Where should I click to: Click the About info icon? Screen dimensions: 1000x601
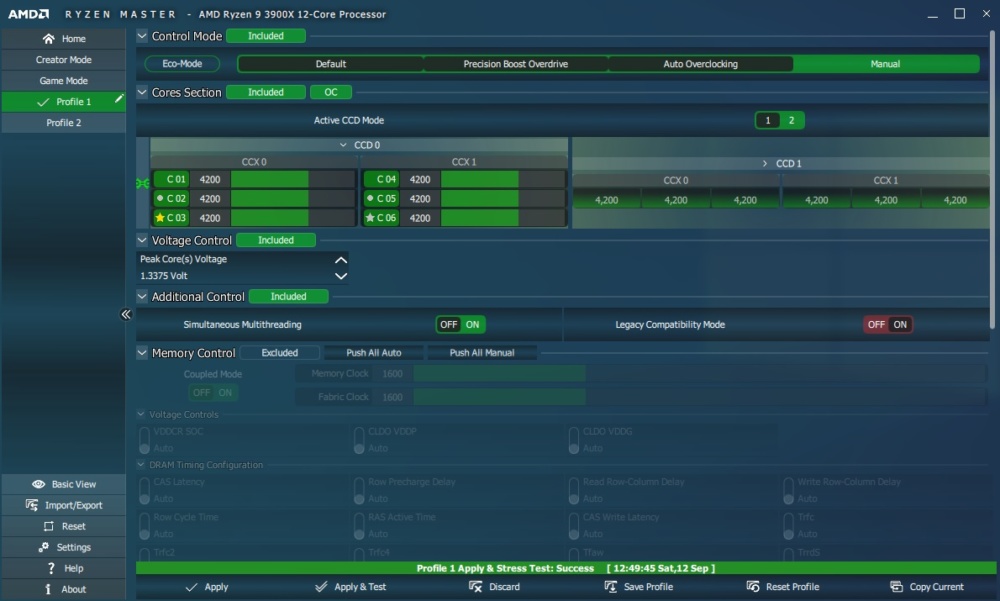pos(48,589)
